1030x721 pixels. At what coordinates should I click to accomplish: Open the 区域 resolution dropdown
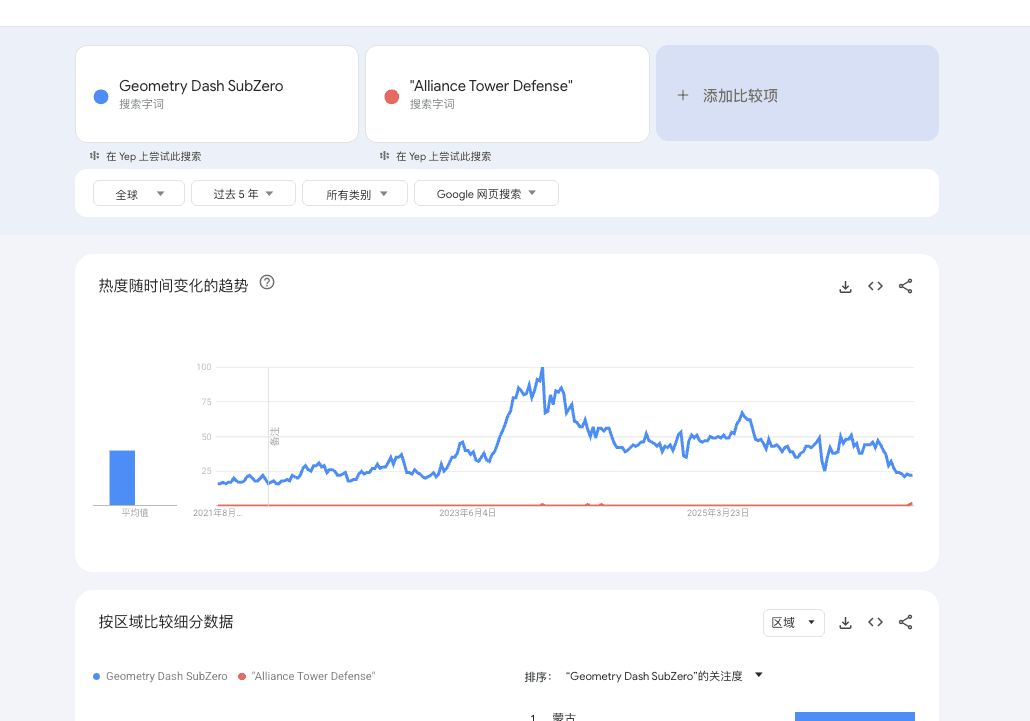(794, 623)
